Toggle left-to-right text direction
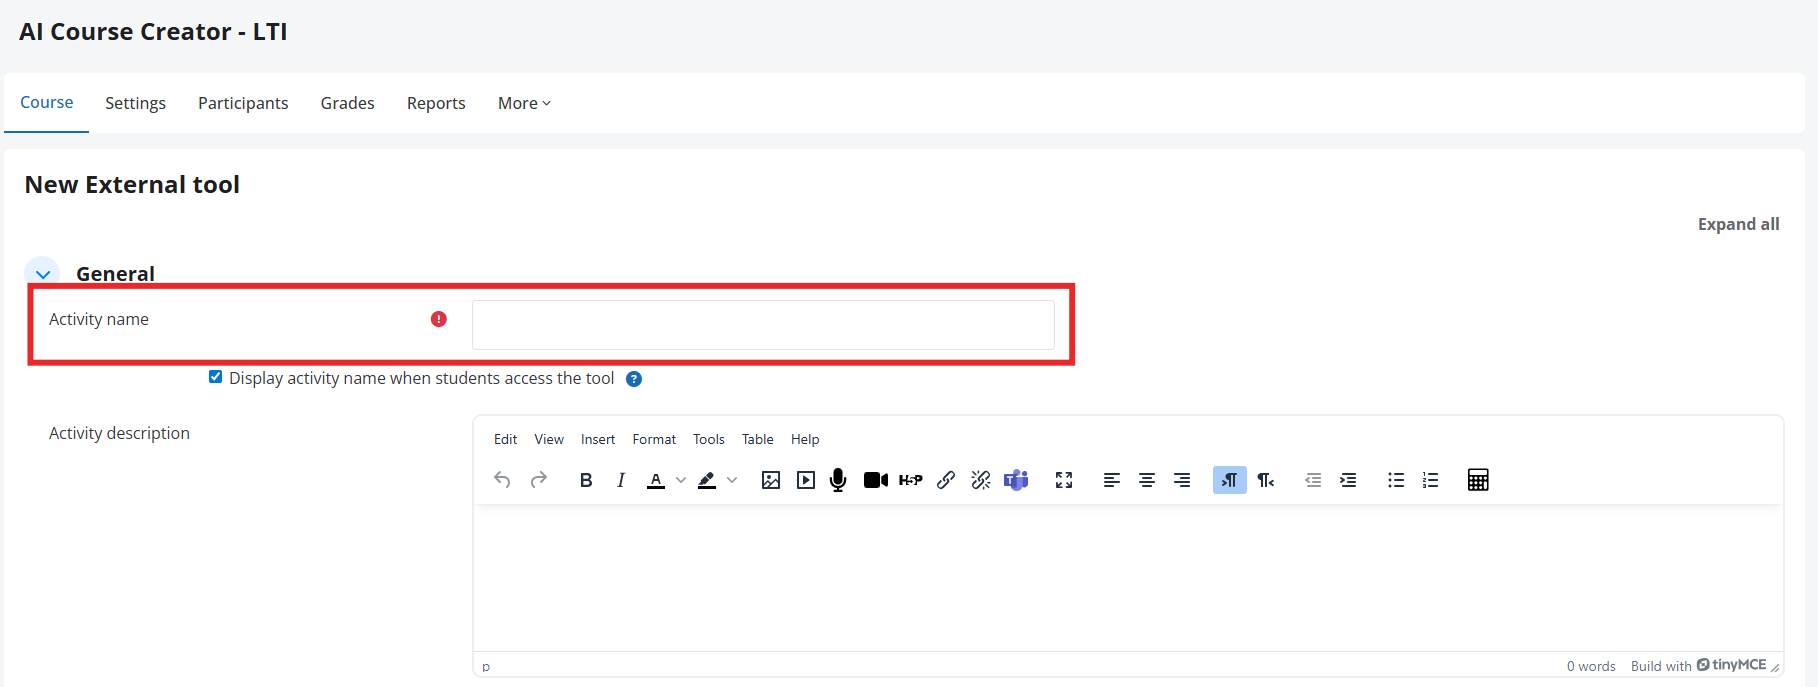The height and width of the screenshot is (687, 1818). [1229, 480]
